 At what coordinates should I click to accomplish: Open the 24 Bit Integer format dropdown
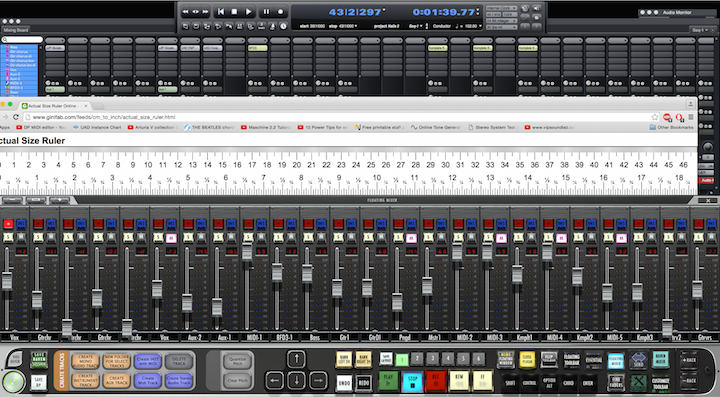[x=501, y=21]
